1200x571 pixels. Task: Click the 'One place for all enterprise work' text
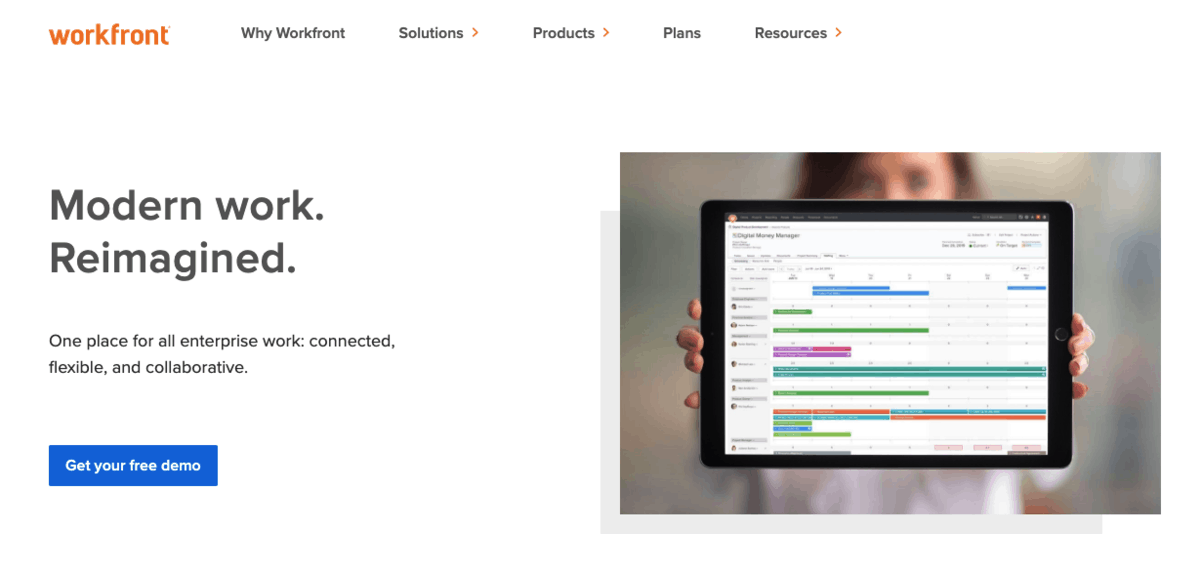[x=222, y=354]
